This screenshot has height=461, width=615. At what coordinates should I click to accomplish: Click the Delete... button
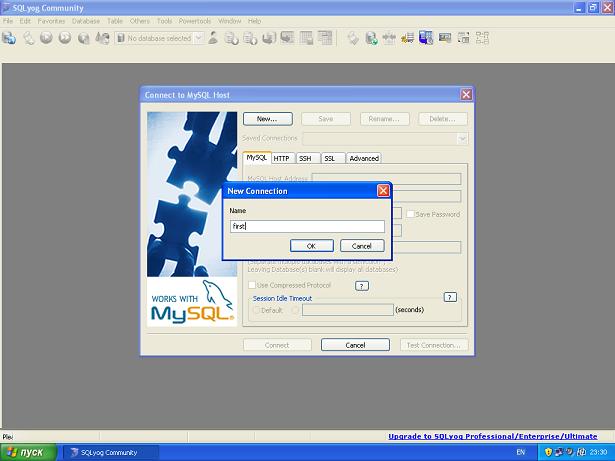[443, 119]
